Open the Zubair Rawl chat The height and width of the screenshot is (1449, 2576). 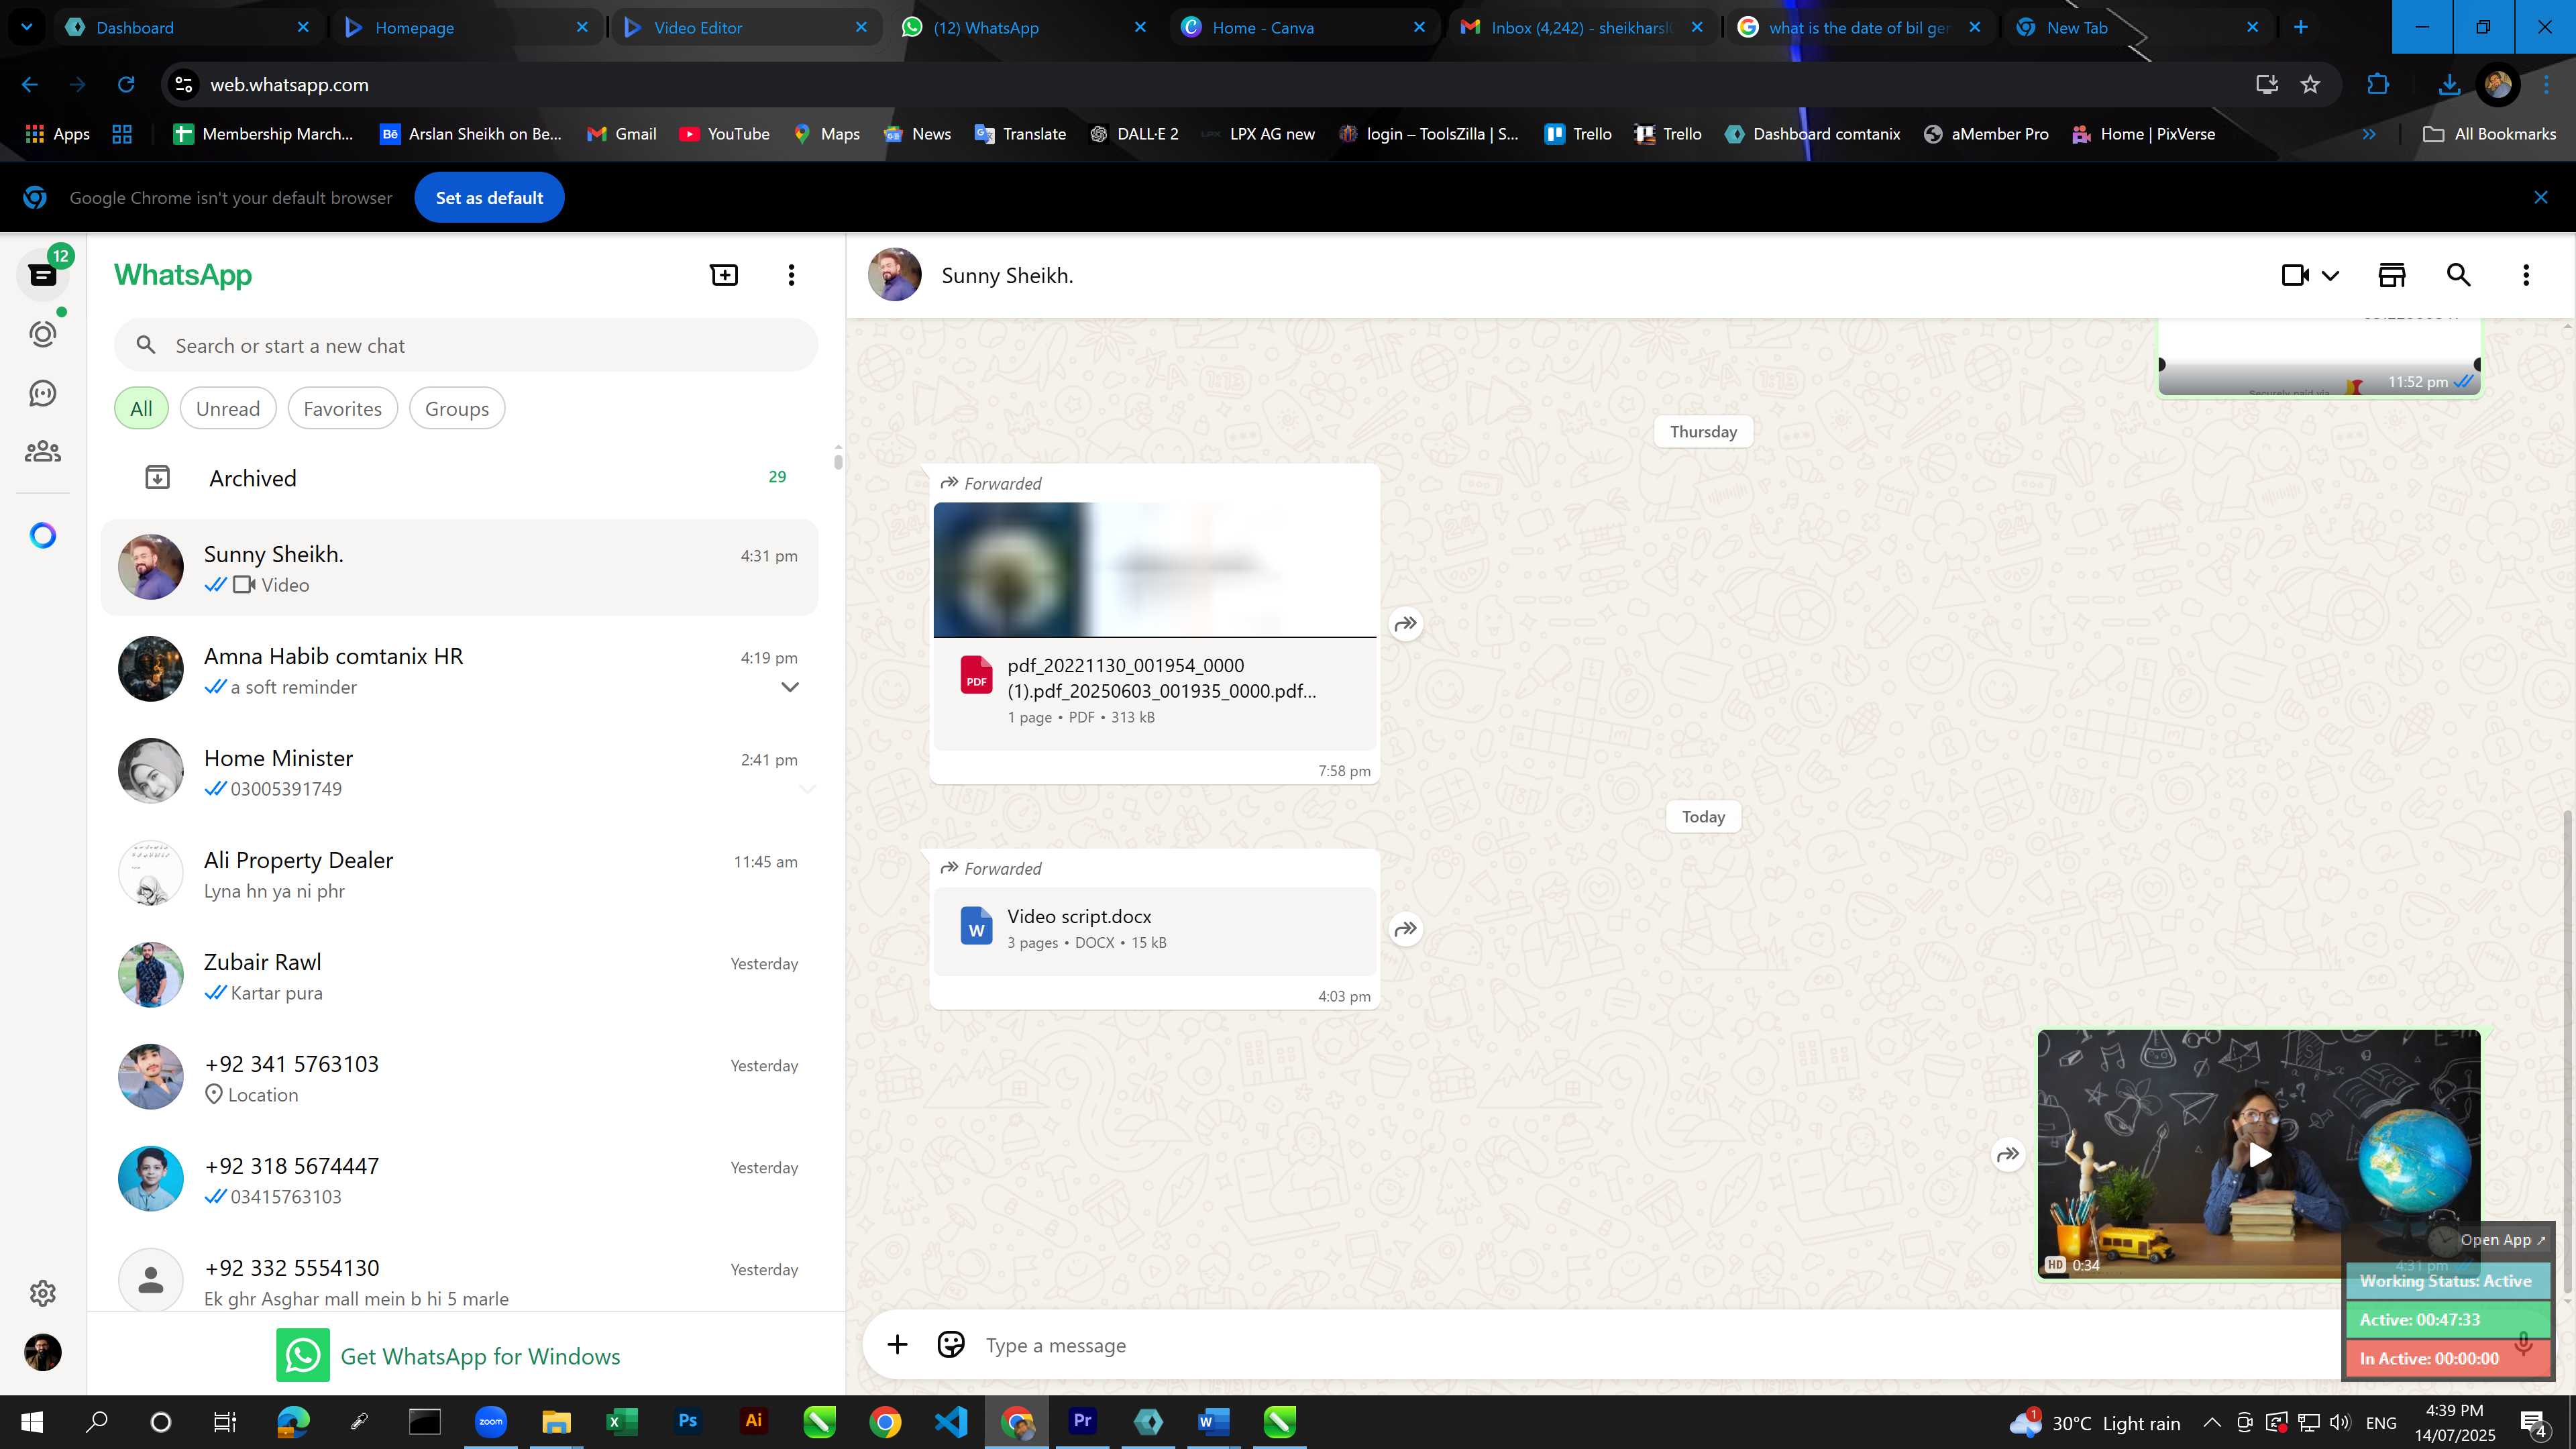pos(460,976)
